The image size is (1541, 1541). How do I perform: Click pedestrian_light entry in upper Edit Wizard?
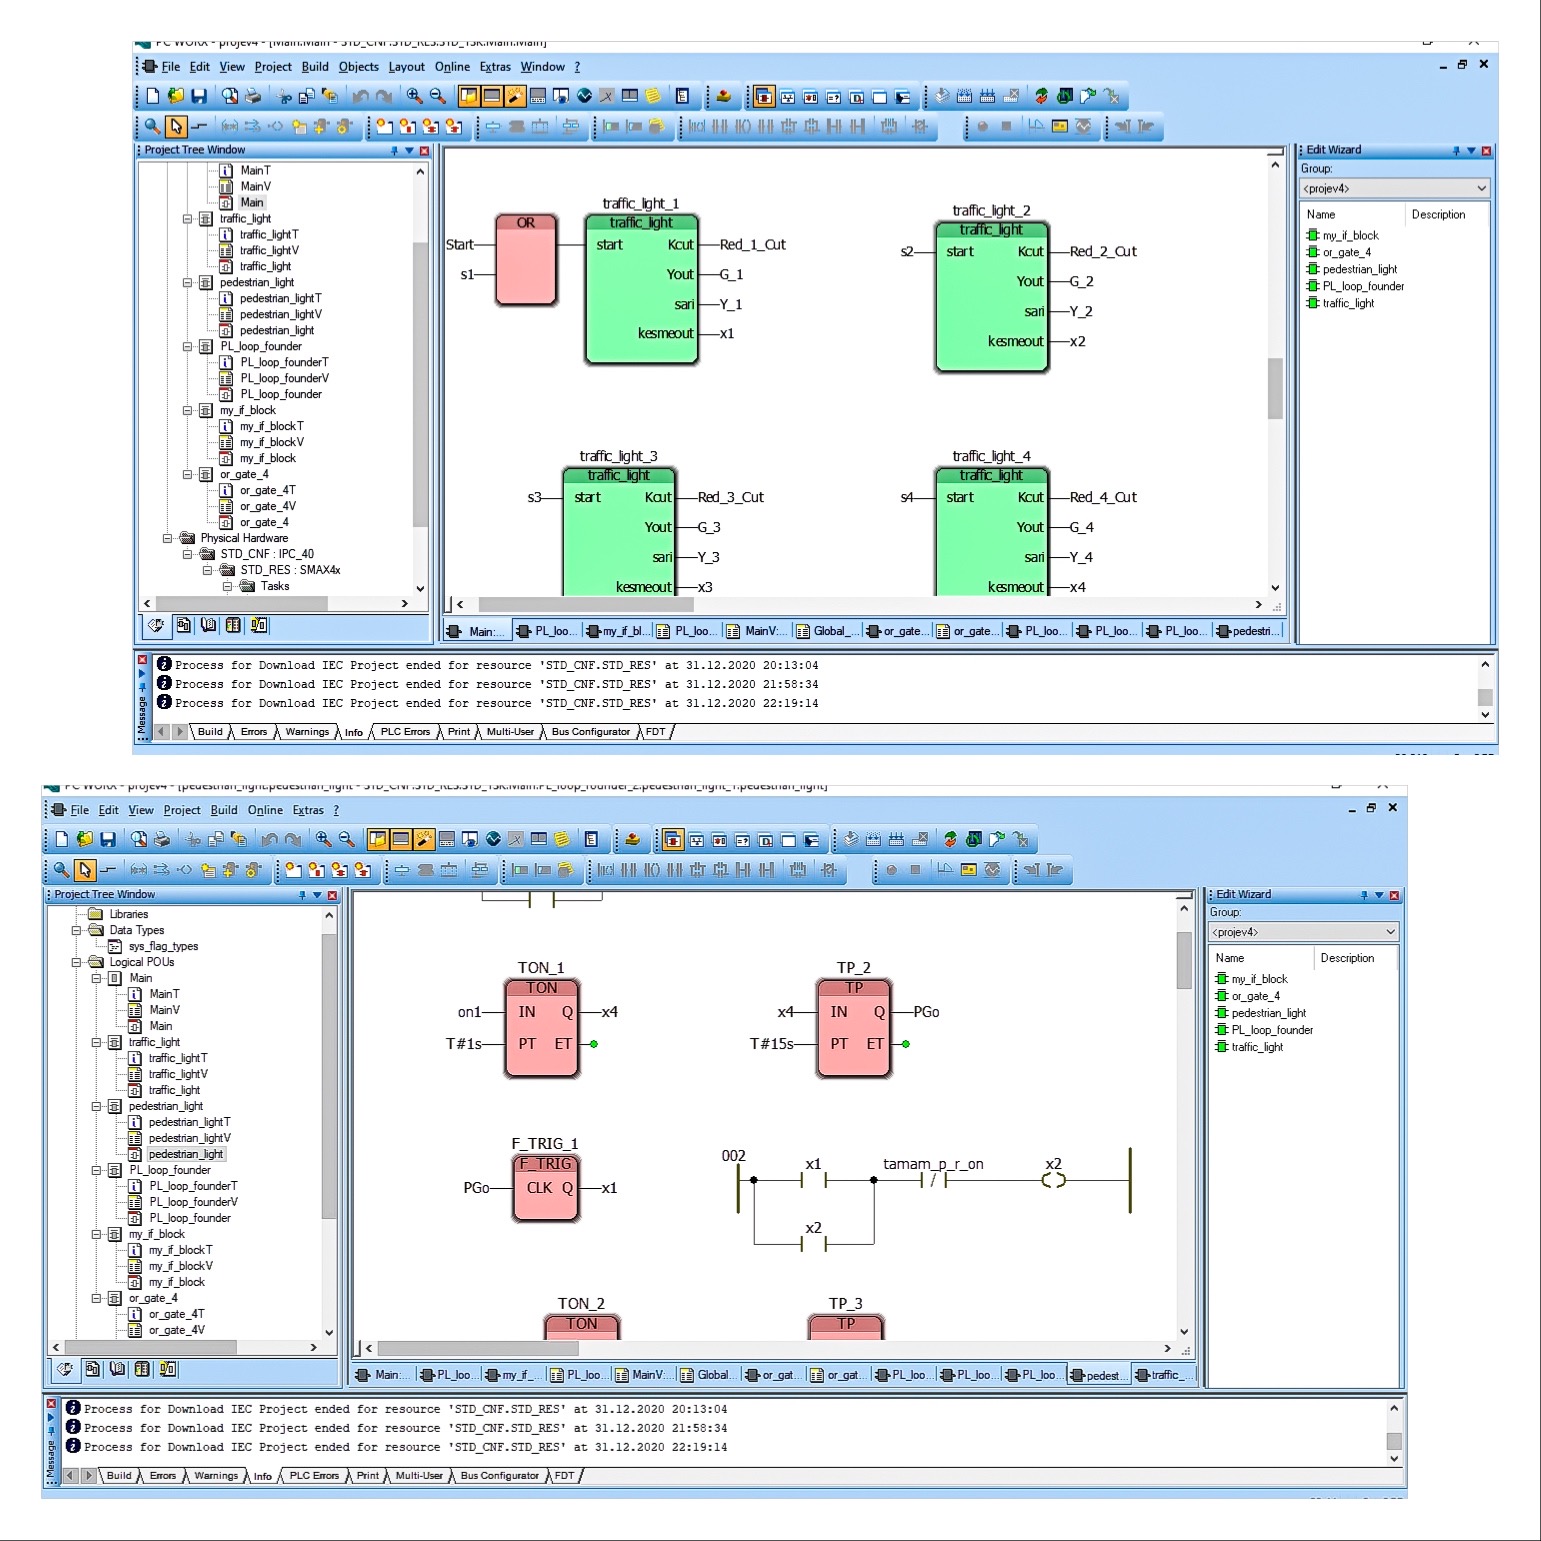coord(1359,269)
